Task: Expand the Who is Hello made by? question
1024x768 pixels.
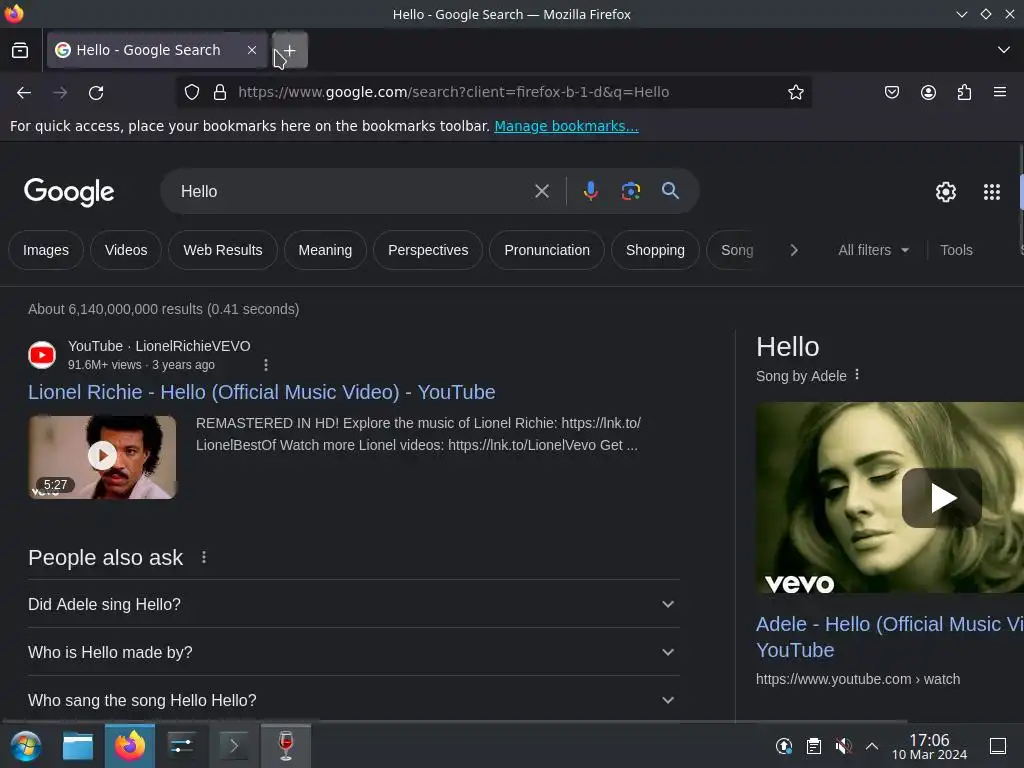Action: [x=354, y=652]
